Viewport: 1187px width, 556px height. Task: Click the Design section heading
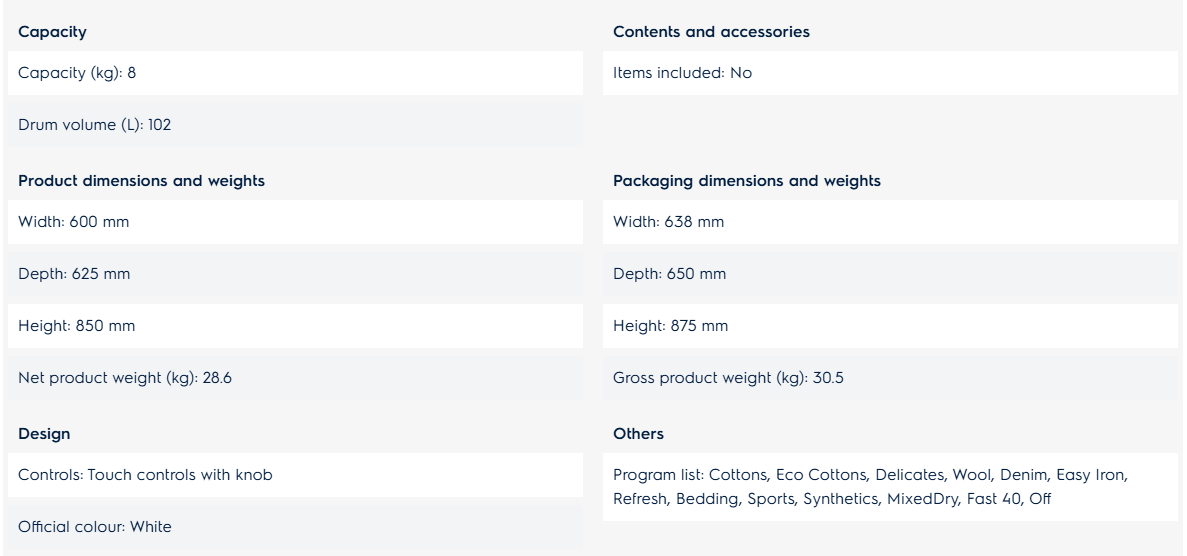point(44,434)
